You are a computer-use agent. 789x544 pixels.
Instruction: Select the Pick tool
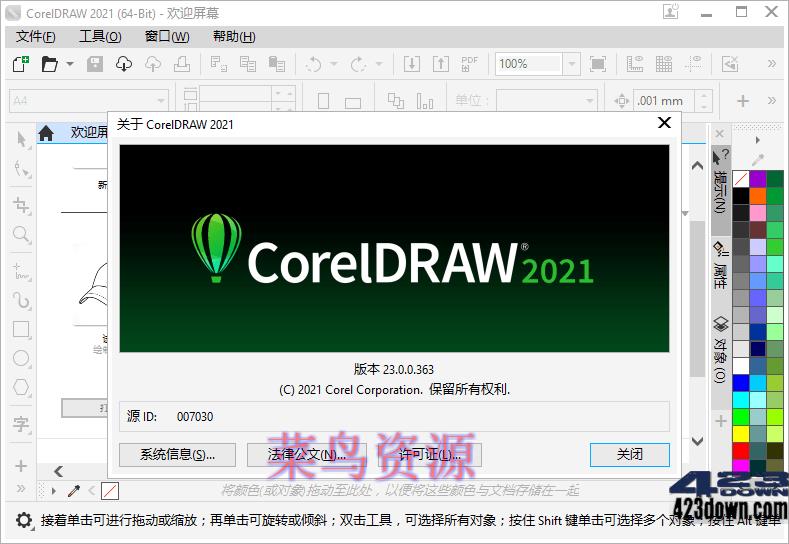(x=22, y=139)
